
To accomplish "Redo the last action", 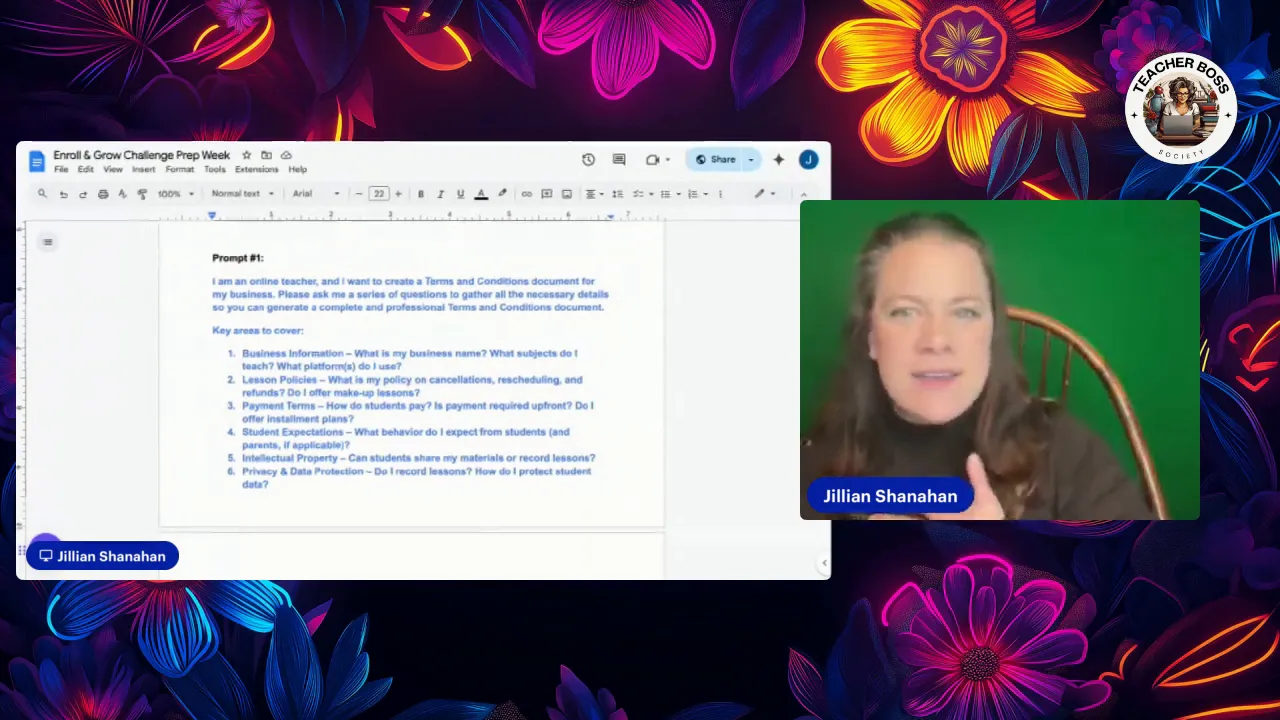I will pos(83,194).
